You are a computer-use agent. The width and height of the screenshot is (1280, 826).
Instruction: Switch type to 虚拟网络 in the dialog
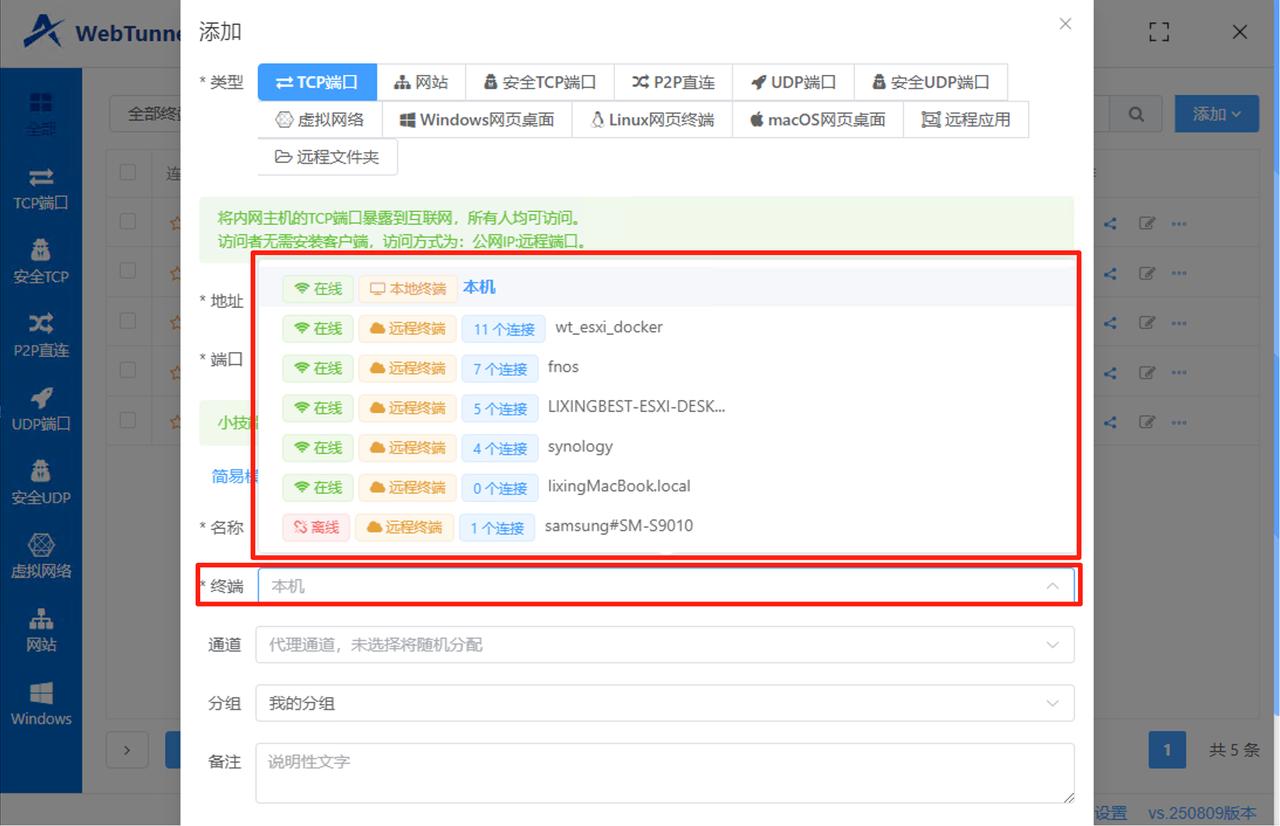click(320, 120)
